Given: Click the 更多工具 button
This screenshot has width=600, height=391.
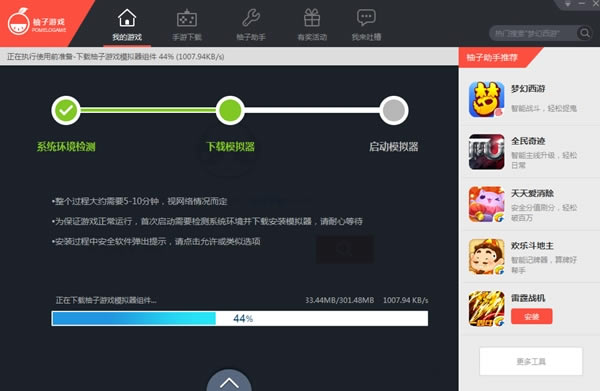Looking at the screenshot, I should pos(531,361).
